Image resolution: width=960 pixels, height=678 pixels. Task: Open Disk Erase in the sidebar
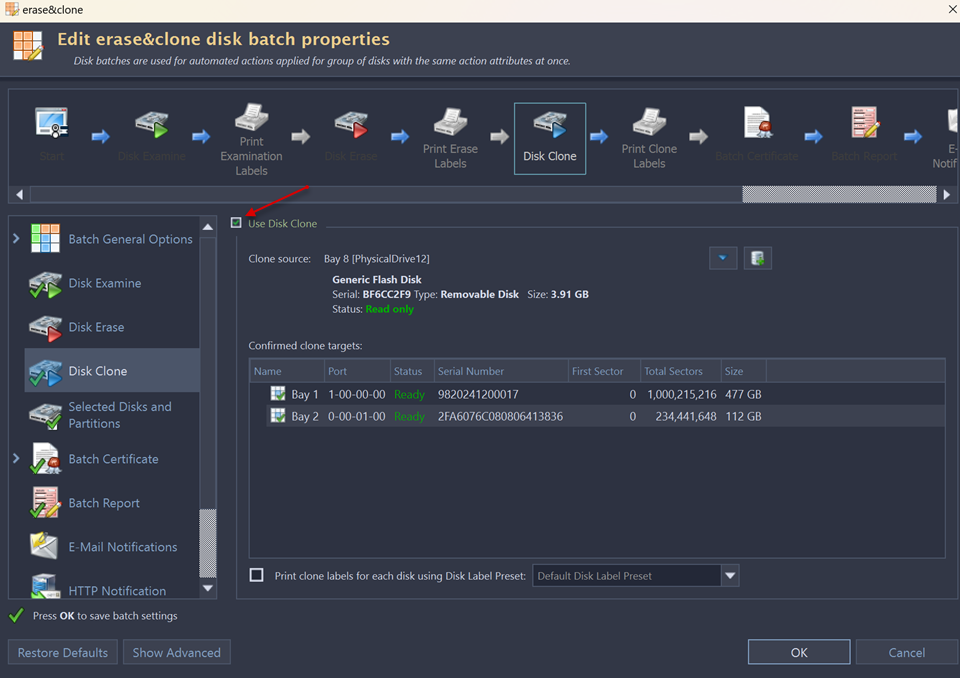(96, 327)
